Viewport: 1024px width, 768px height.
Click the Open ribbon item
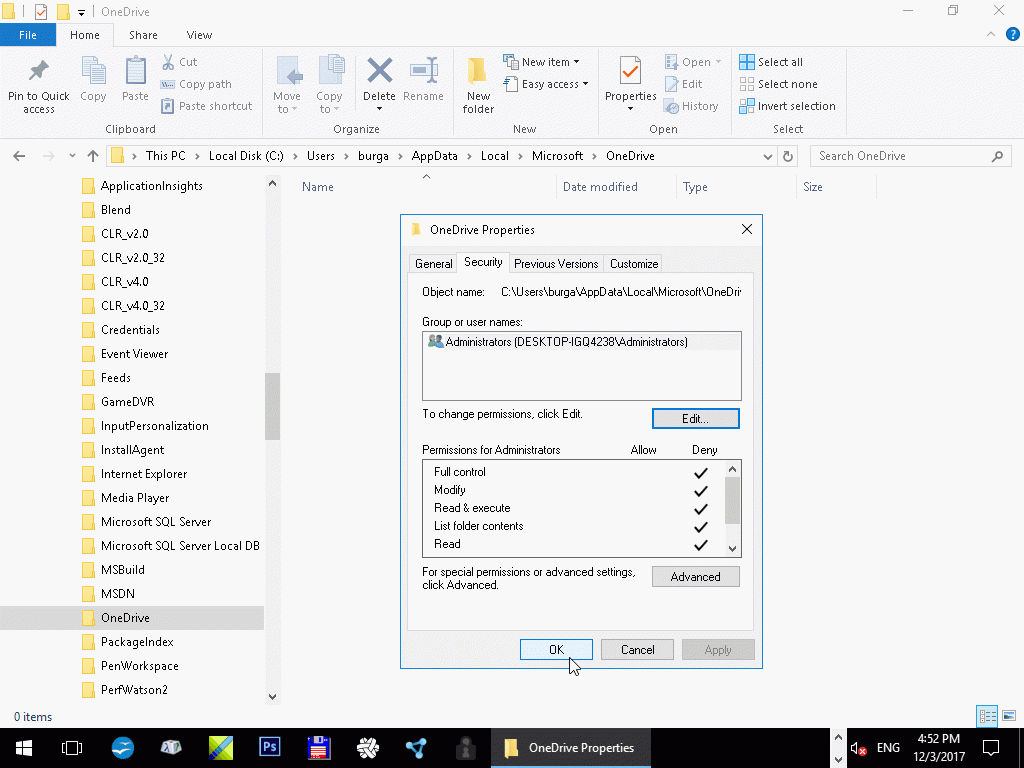[x=693, y=62]
